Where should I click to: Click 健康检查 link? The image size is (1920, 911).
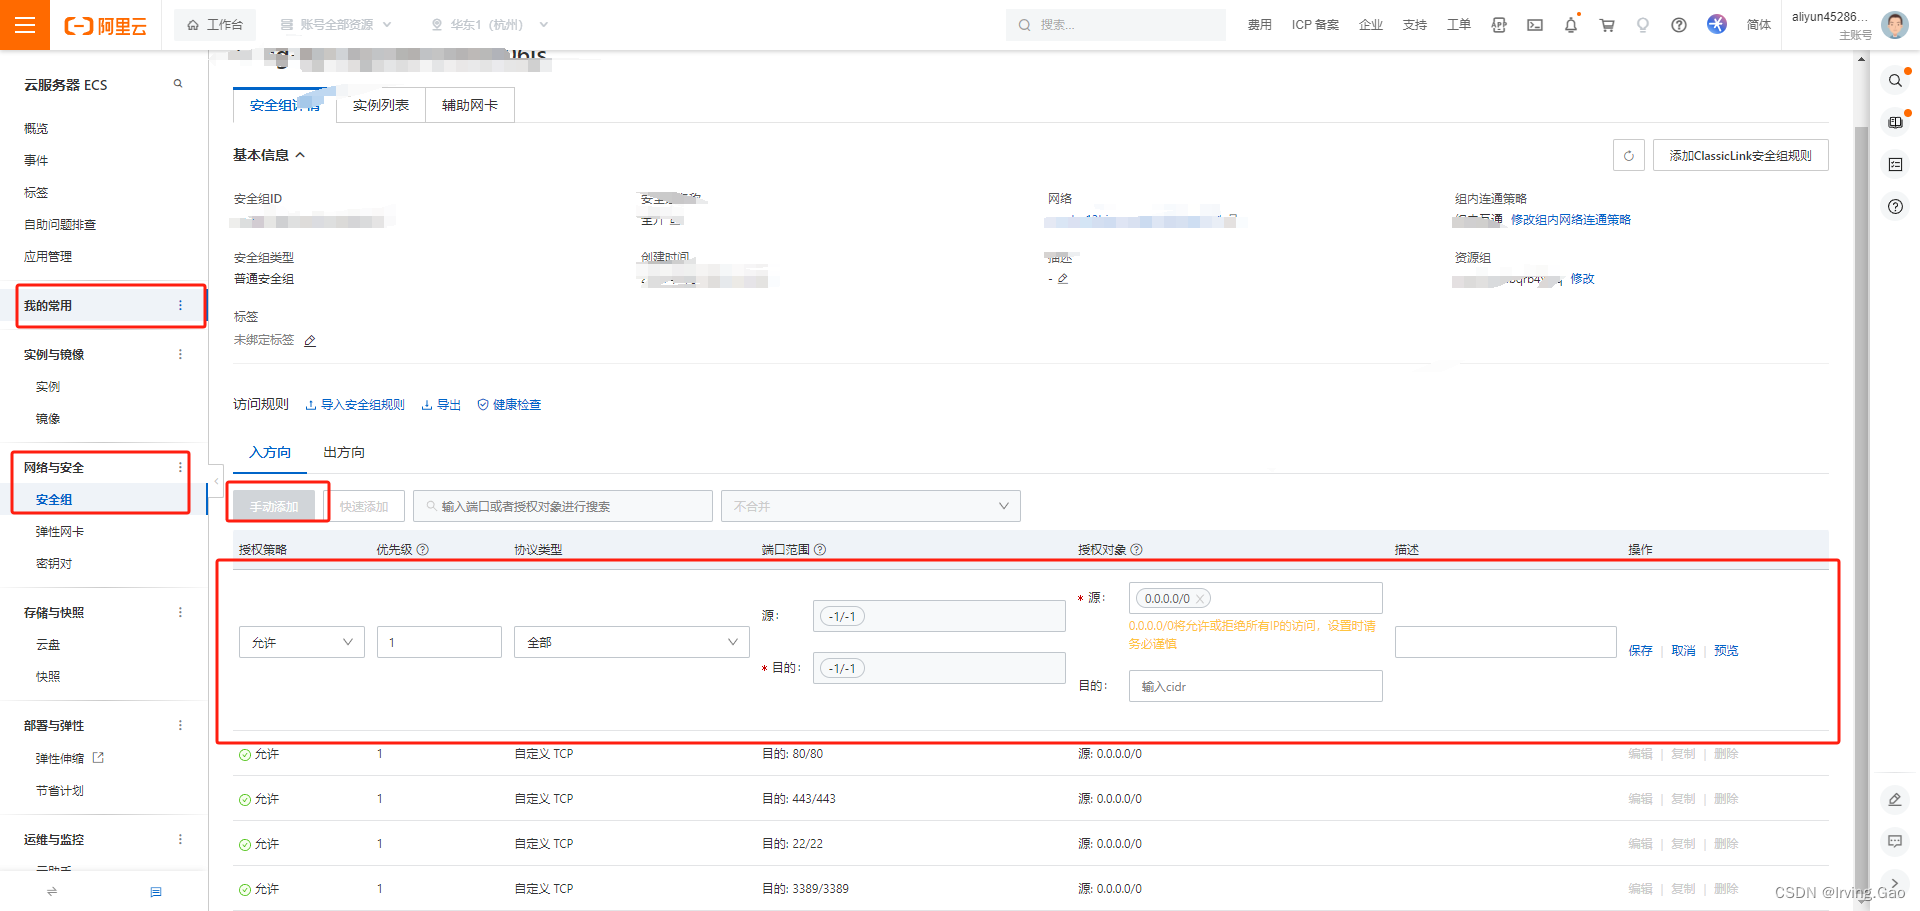tap(509, 404)
